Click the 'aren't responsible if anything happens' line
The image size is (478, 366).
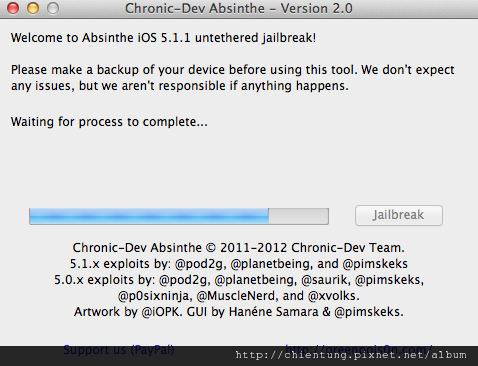(180, 86)
